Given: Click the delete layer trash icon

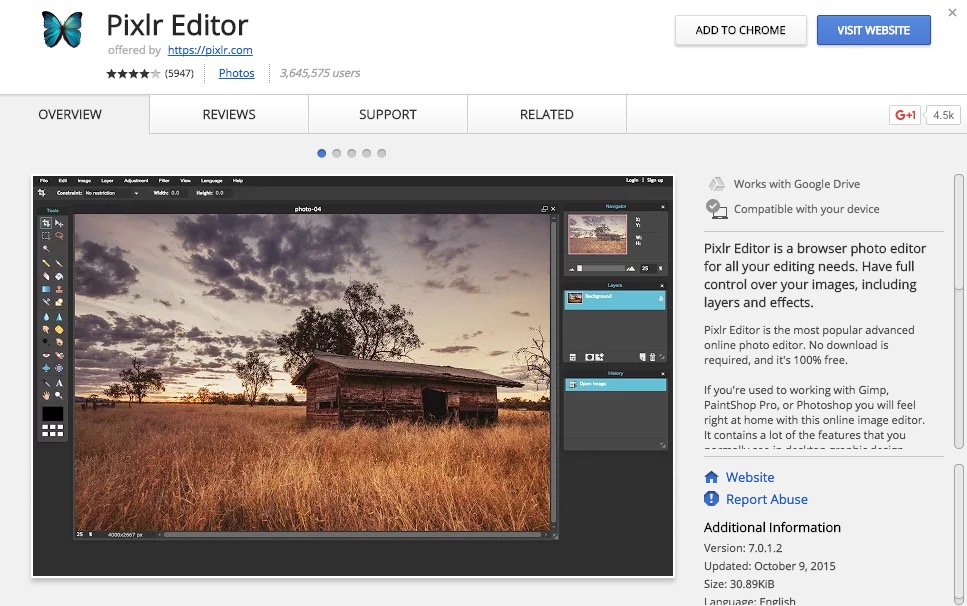Looking at the screenshot, I should (x=652, y=357).
